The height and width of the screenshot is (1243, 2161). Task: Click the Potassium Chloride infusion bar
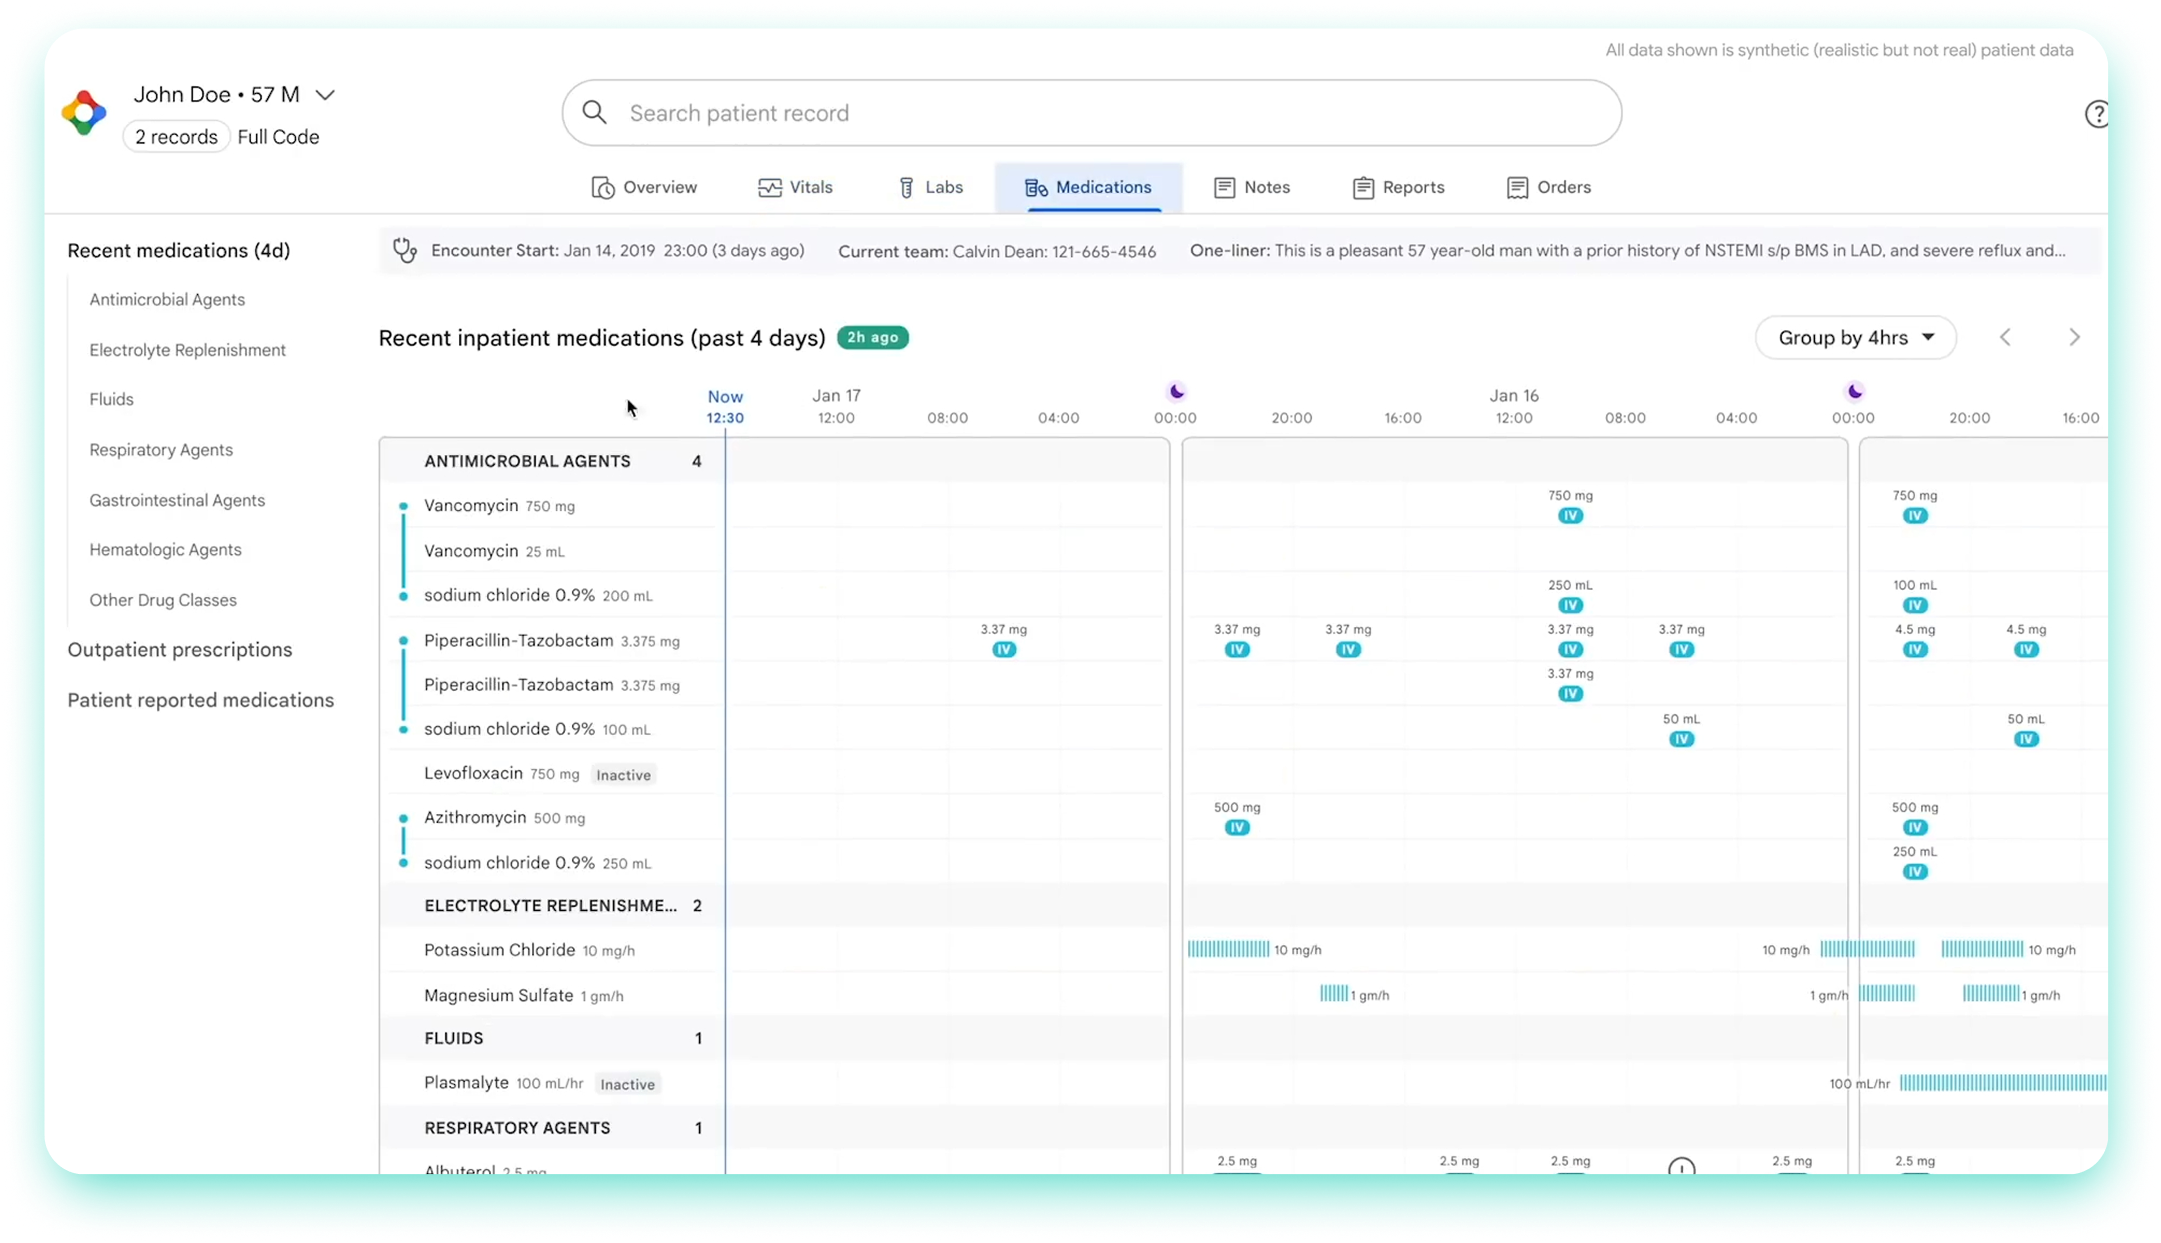coord(1228,950)
